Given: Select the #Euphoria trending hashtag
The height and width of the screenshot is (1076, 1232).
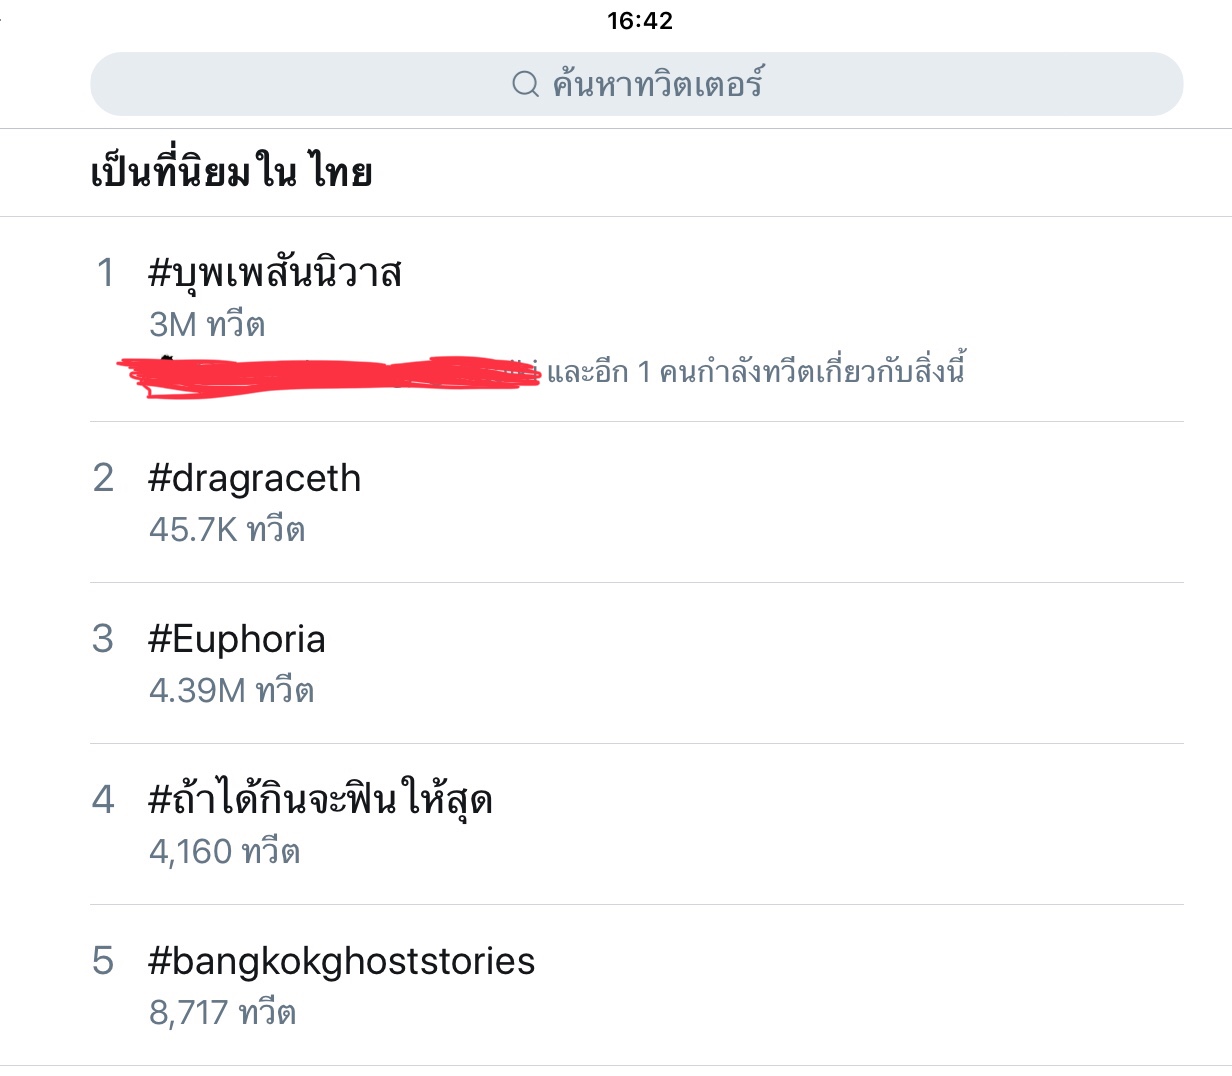Looking at the screenshot, I should tap(237, 640).
